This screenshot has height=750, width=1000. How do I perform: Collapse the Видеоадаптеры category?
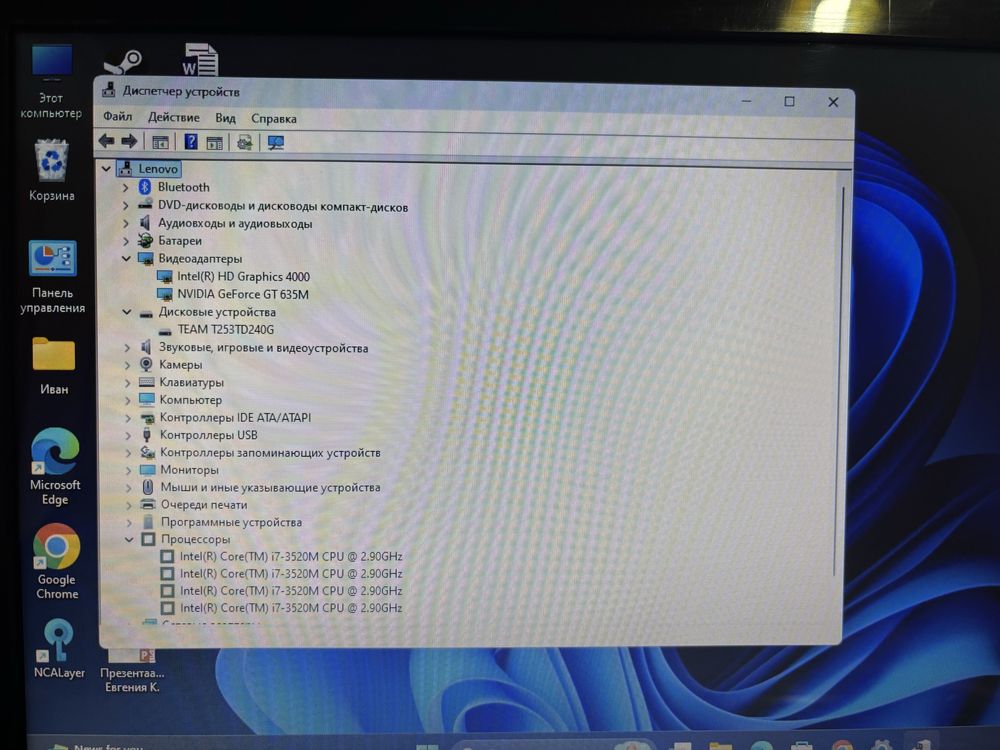tap(126, 258)
